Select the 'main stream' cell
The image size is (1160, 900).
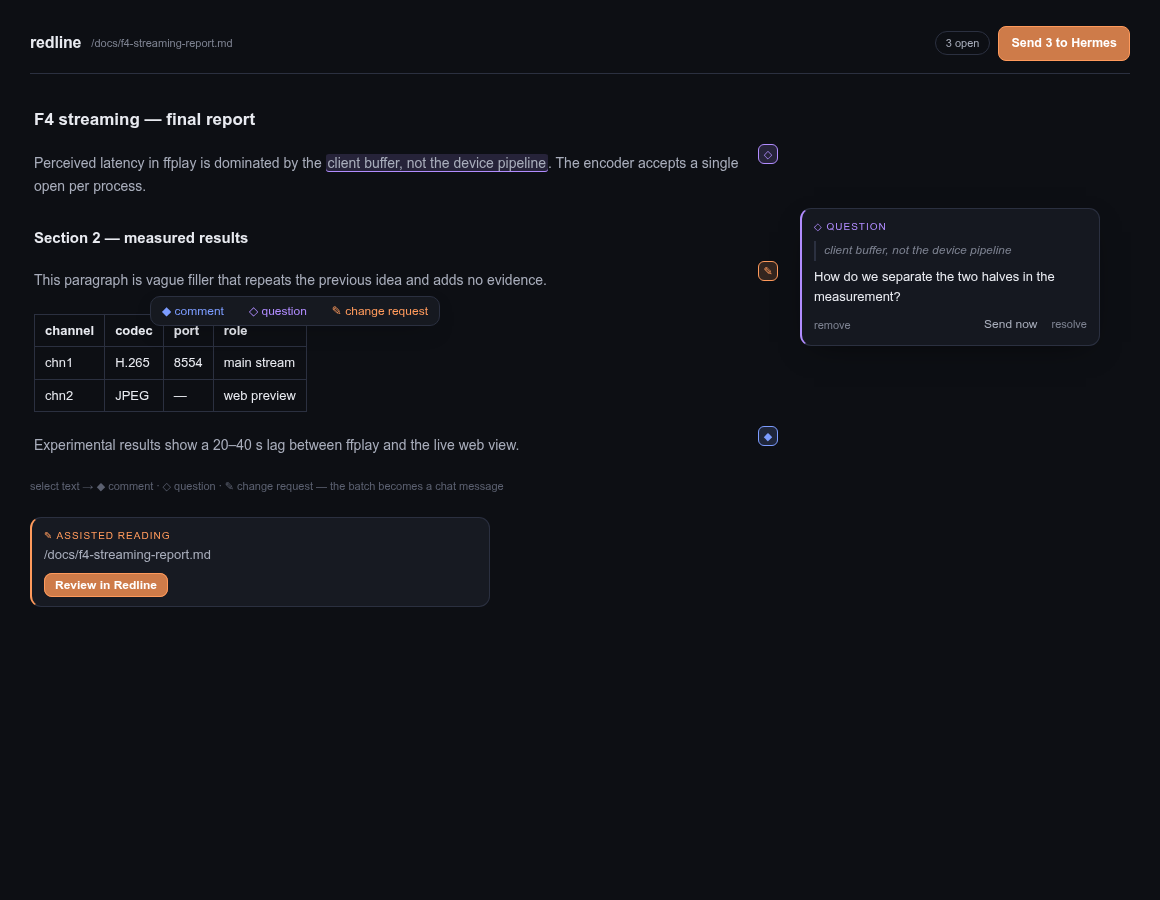[x=260, y=363]
